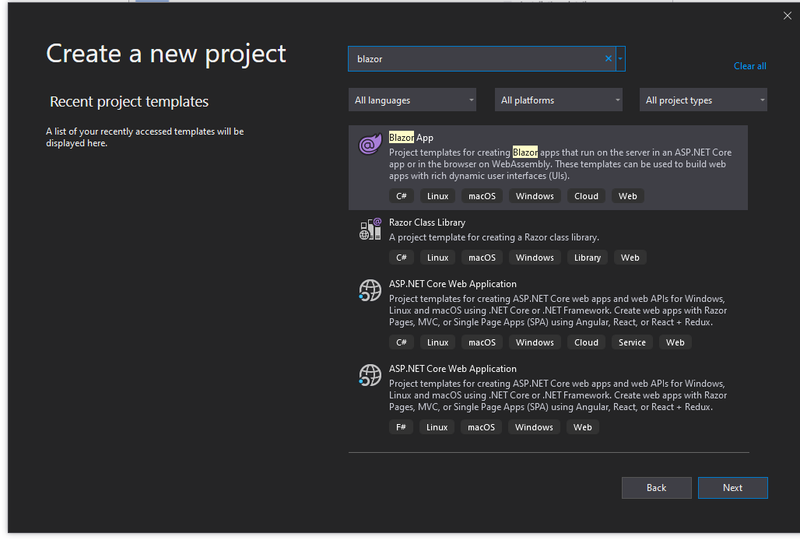Close the Create a new project dialog

point(787,16)
